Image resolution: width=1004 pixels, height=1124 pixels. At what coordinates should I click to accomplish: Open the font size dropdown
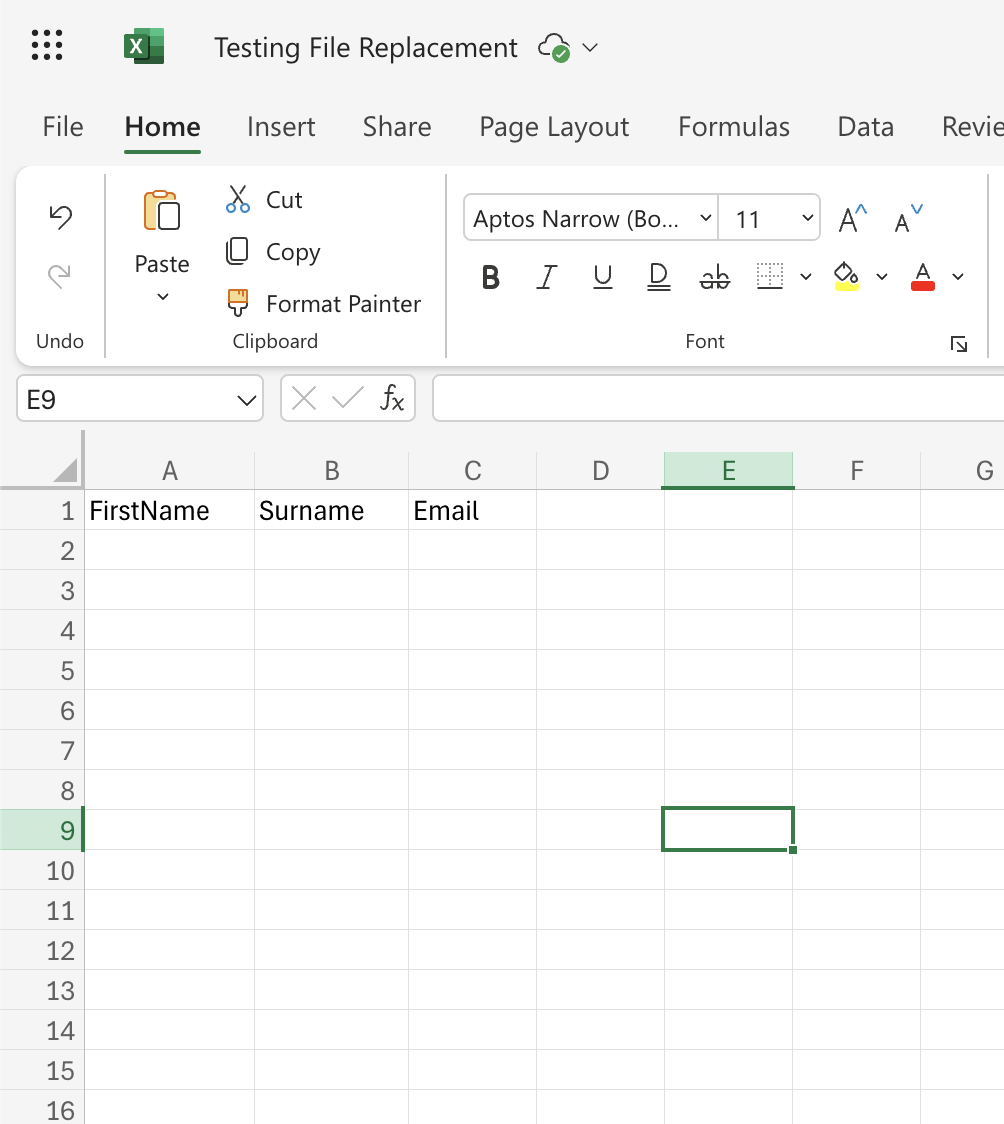(806, 217)
